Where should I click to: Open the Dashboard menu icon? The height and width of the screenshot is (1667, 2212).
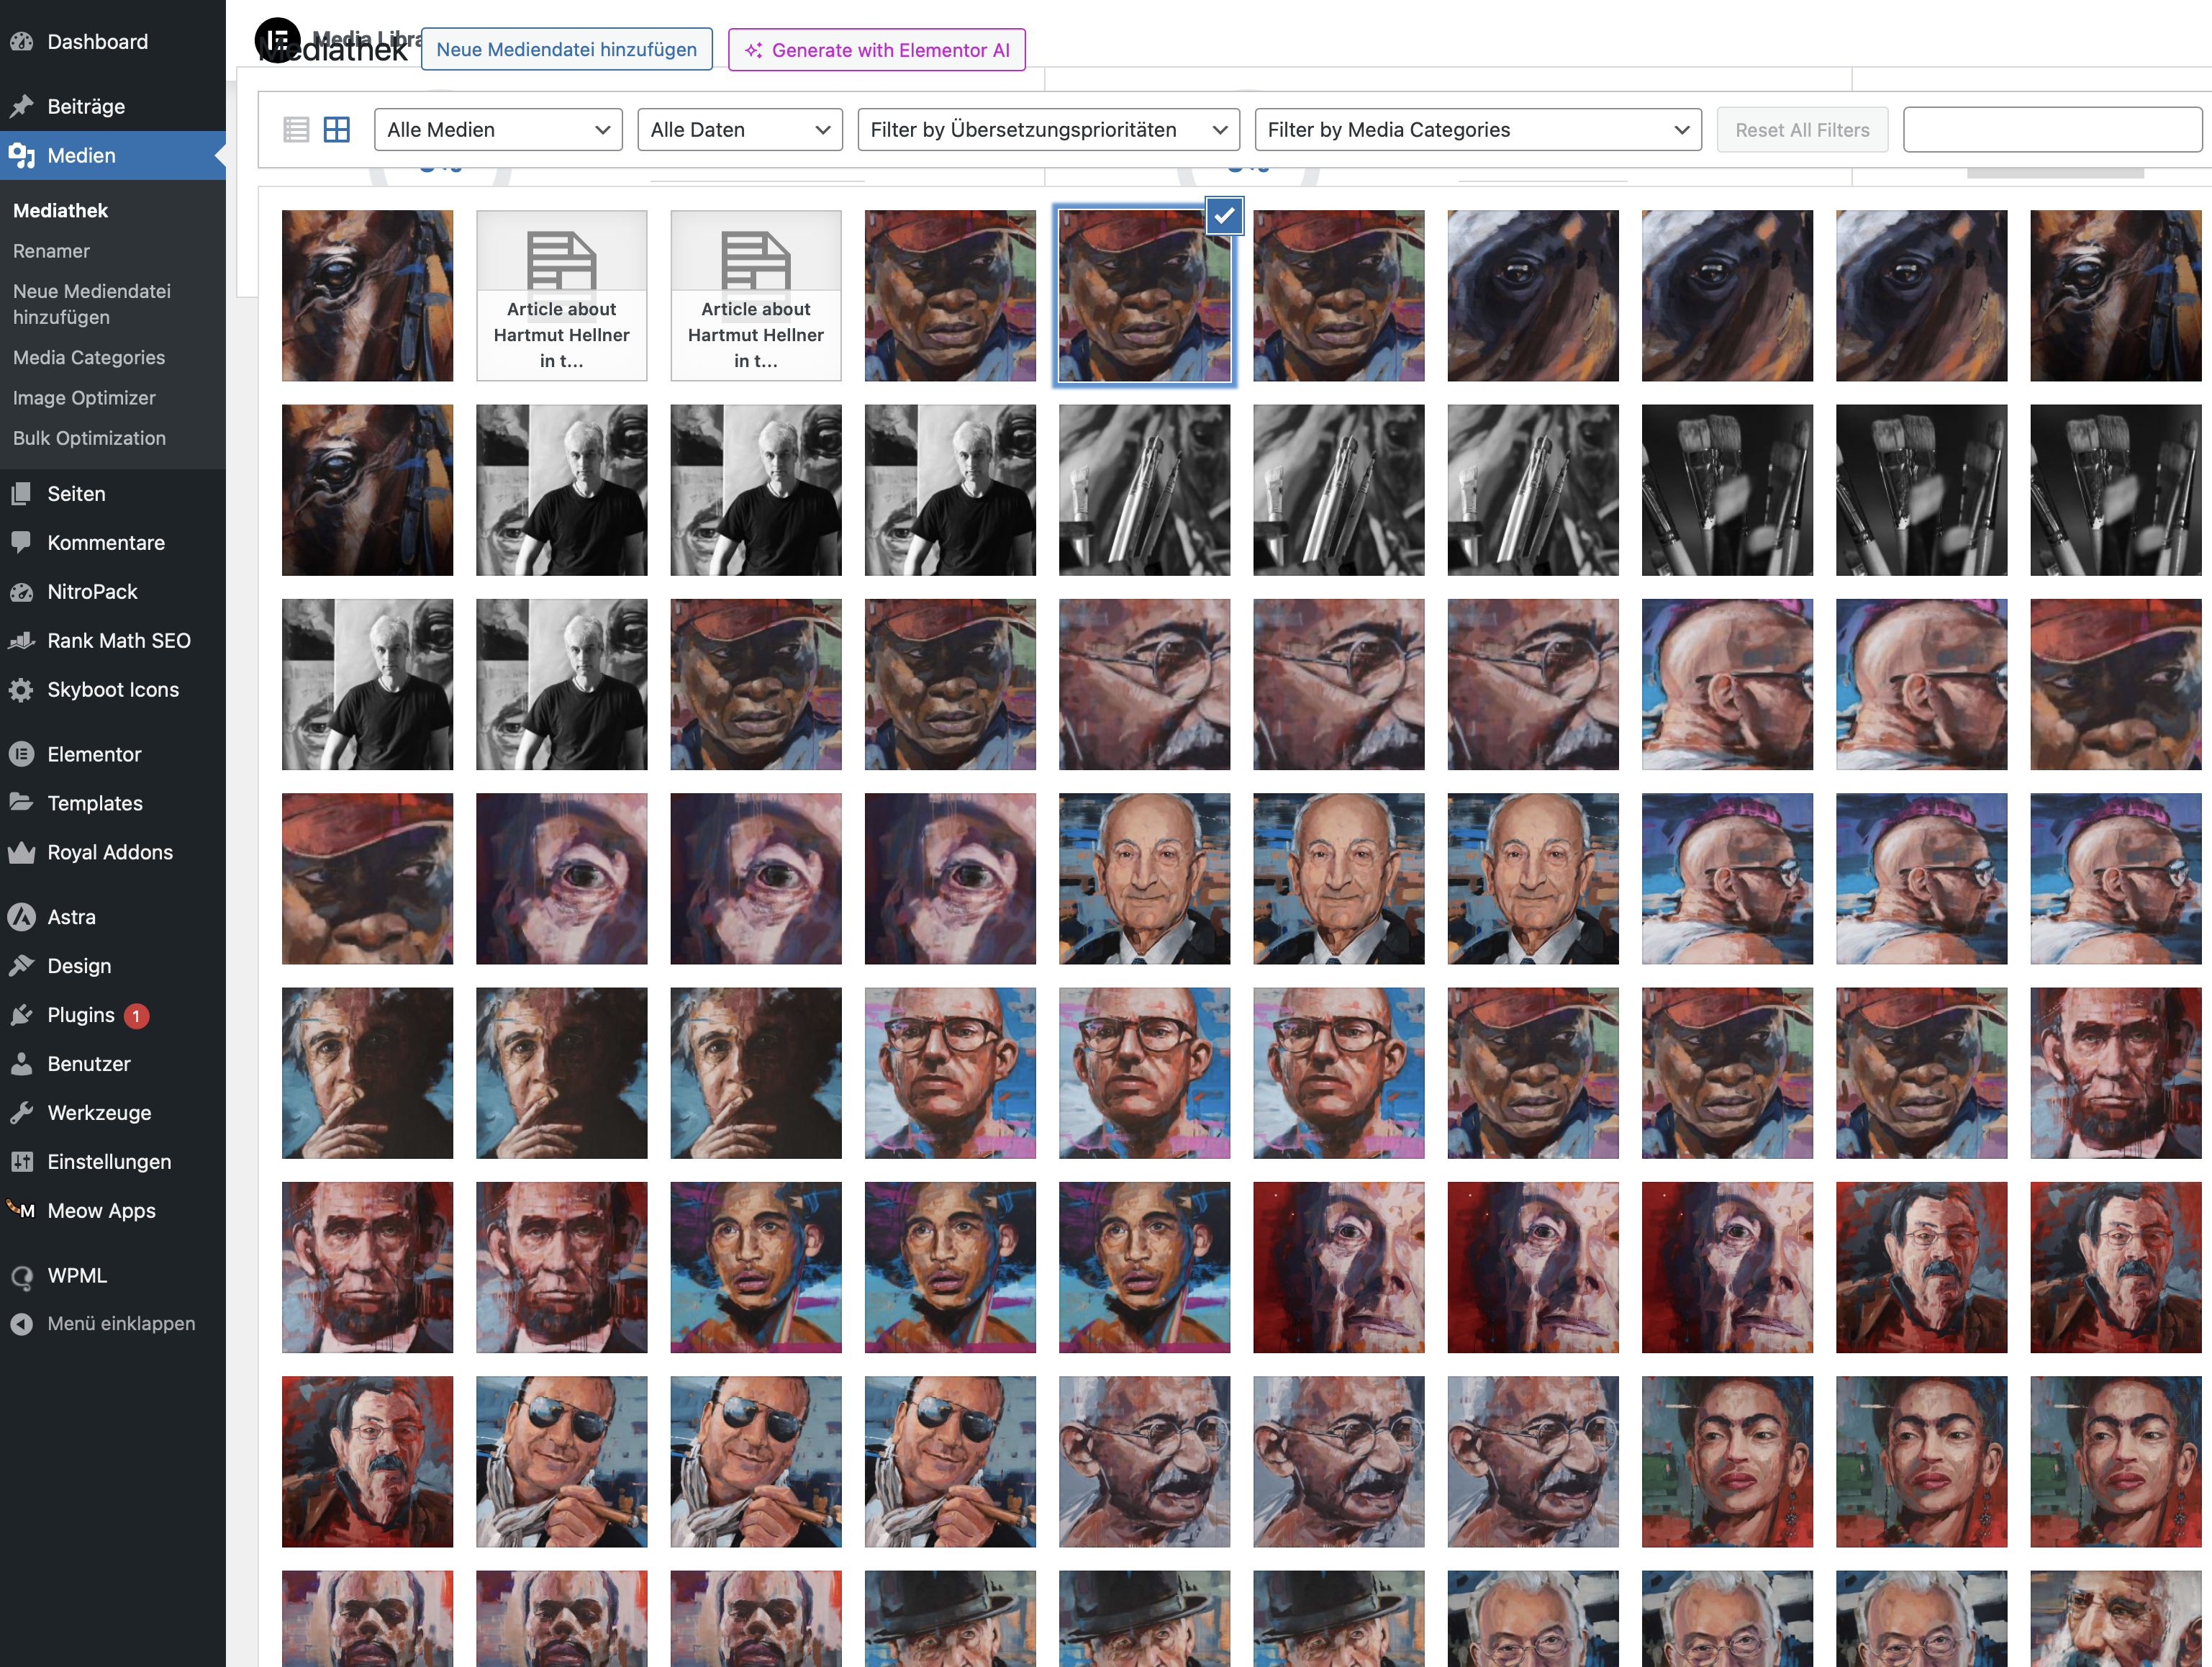coord(22,42)
